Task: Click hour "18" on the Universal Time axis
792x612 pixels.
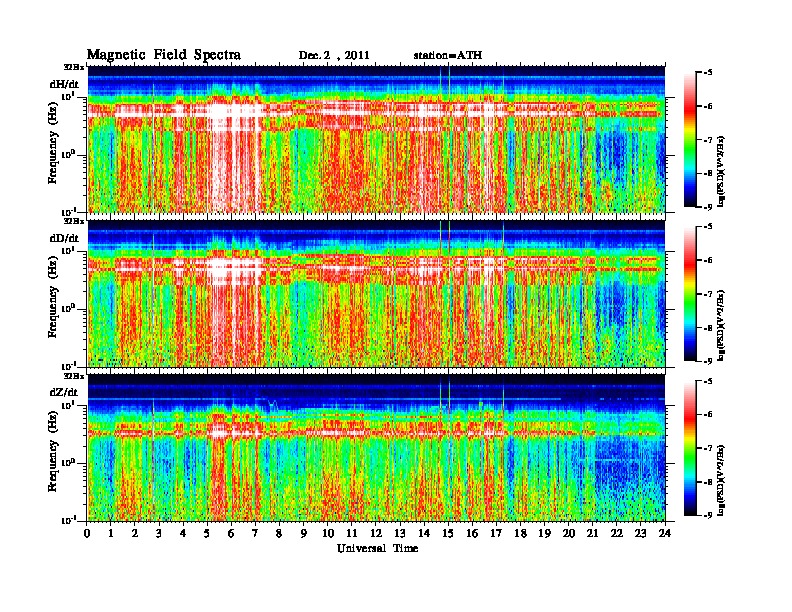Action: tap(520, 533)
